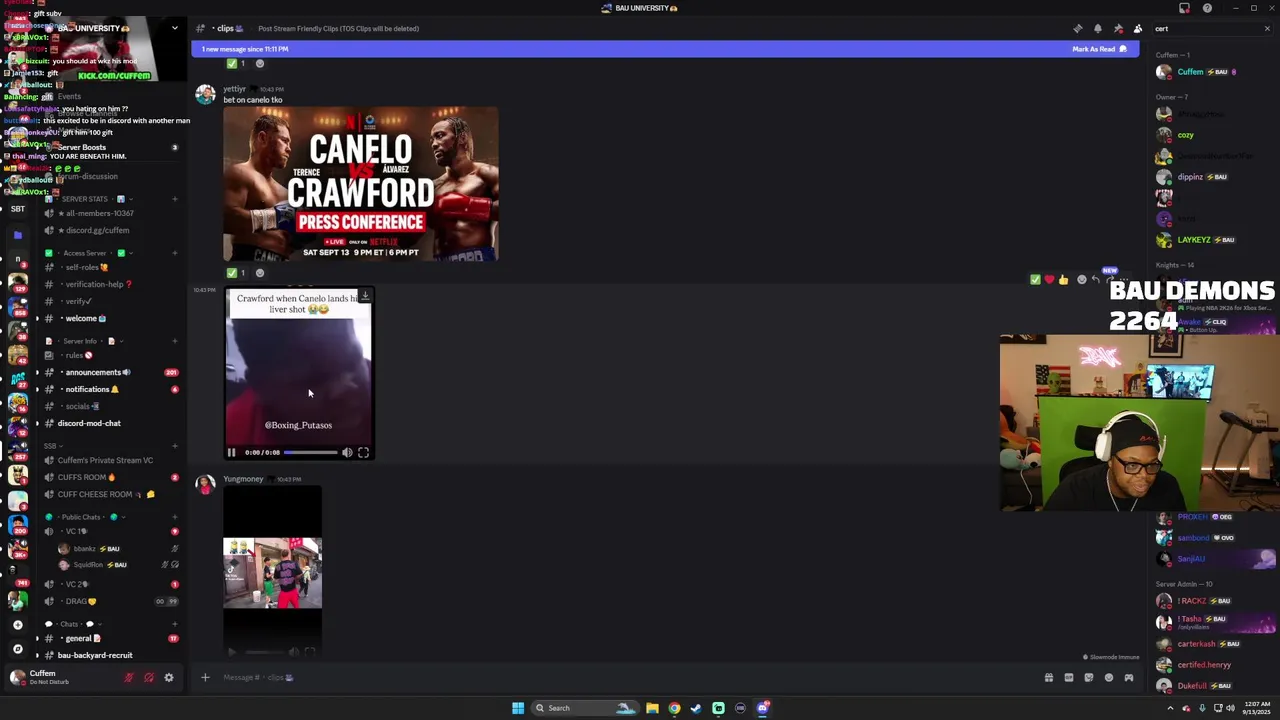Add green checkmark quick reaction
The width and height of the screenshot is (1280, 720).
pos(1035,280)
